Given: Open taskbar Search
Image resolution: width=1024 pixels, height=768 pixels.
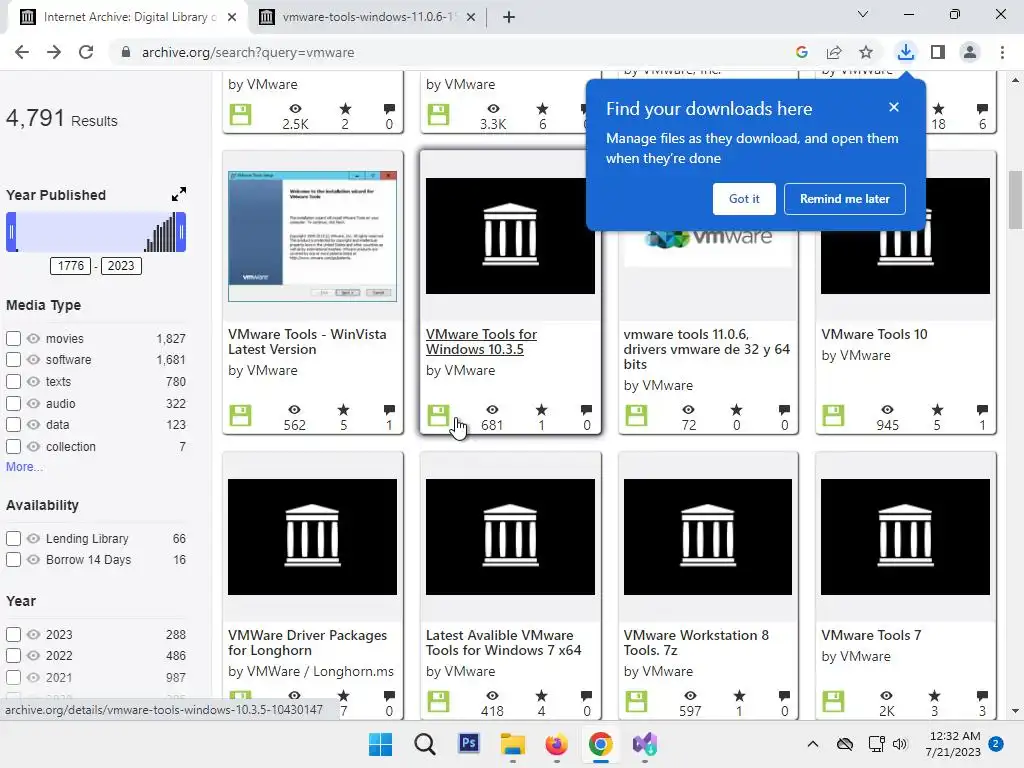Looking at the screenshot, I should 424,744.
